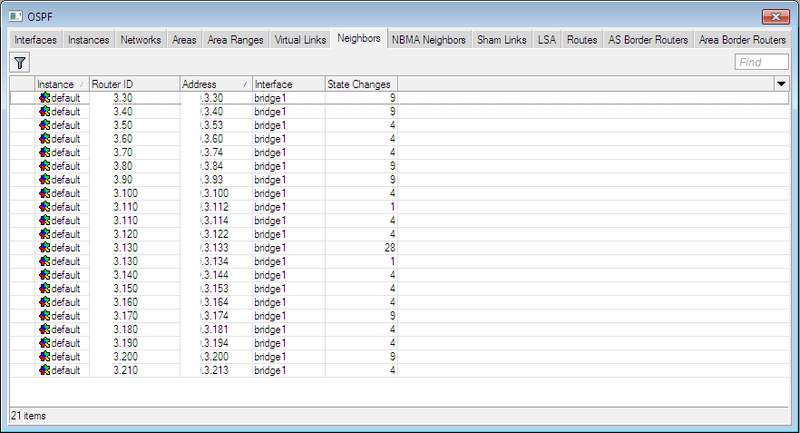This screenshot has height=433, width=800.
Task: Click the 21 items status text
Action: (x=28, y=416)
